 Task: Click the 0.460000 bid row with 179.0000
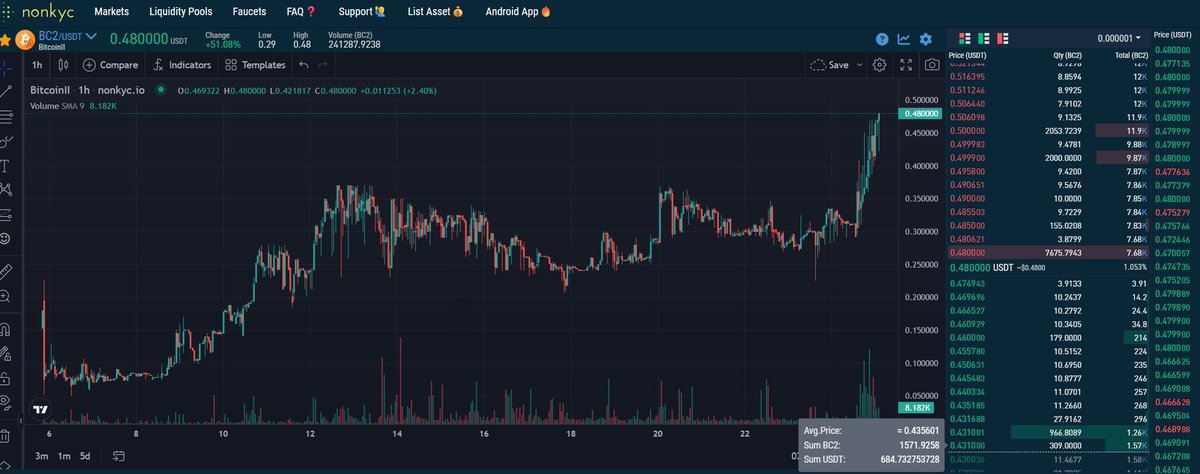click(x=1046, y=338)
